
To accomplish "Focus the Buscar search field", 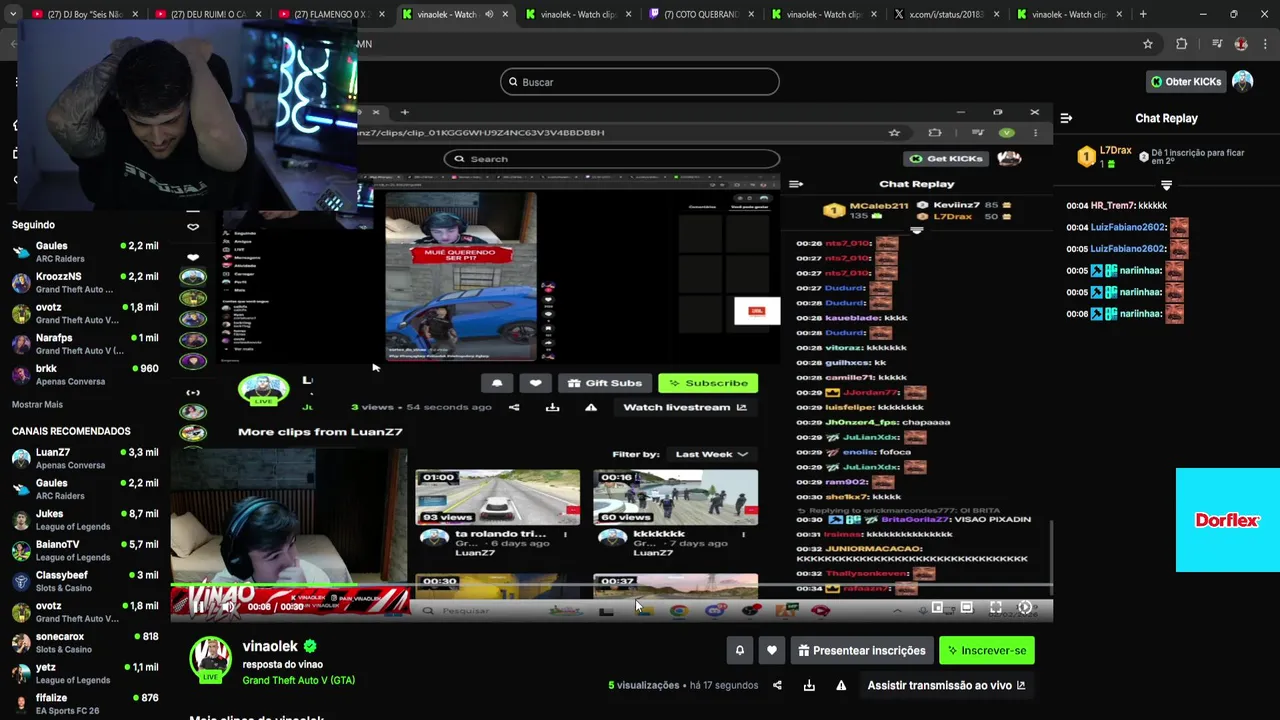I will tap(640, 82).
